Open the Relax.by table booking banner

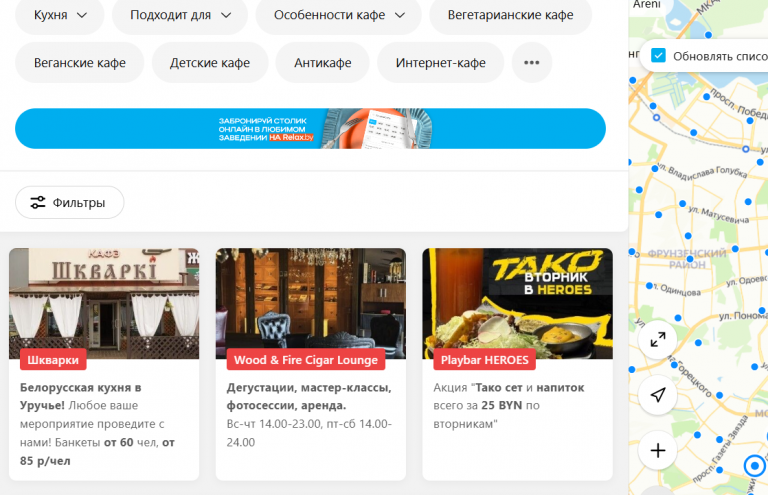point(311,128)
